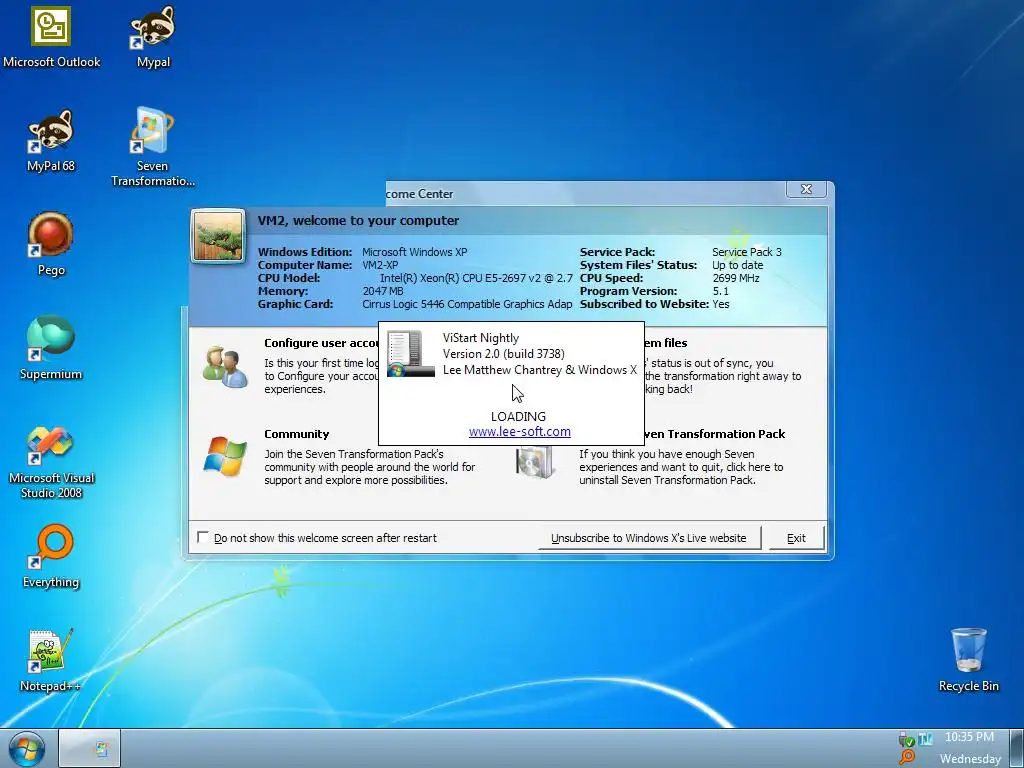Click the Show Desktop strip beside the clock
The height and width of the screenshot is (768, 1024).
[x=1017, y=748]
